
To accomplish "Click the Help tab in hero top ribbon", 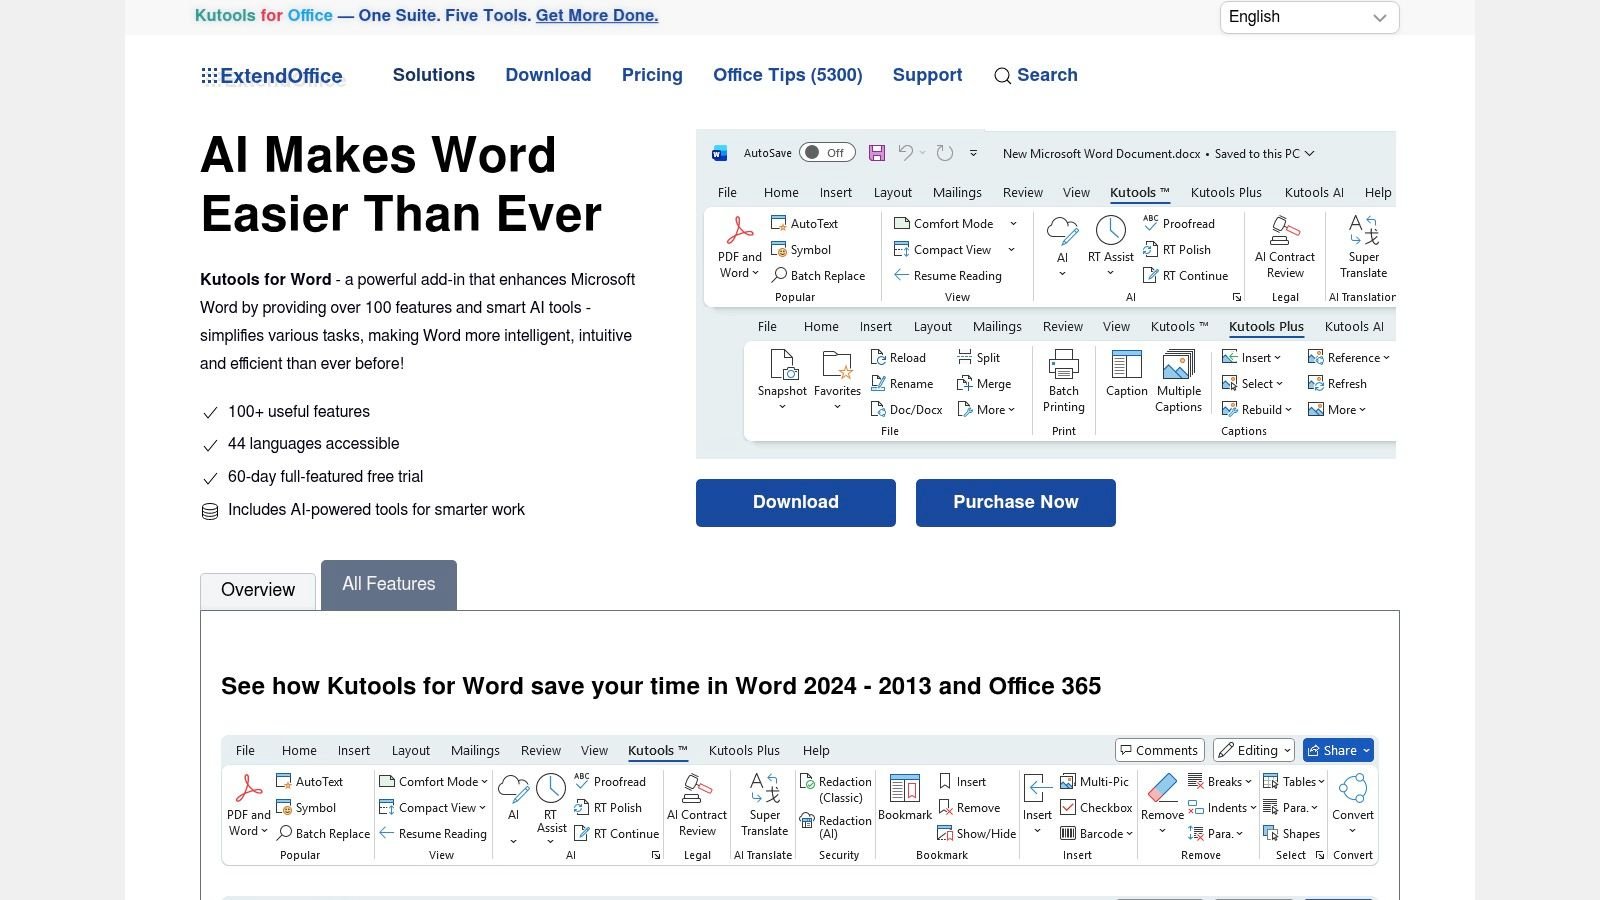I will [x=1378, y=192].
